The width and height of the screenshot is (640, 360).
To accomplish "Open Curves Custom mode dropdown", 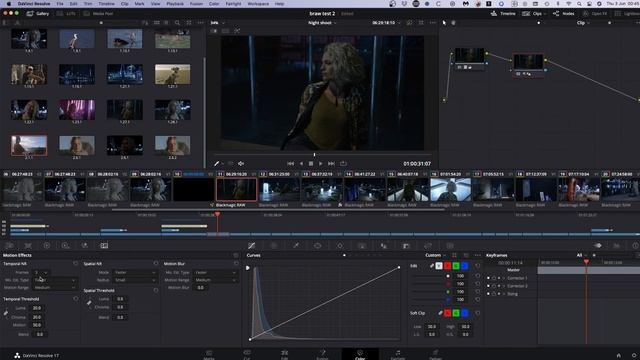I will (x=436, y=255).
